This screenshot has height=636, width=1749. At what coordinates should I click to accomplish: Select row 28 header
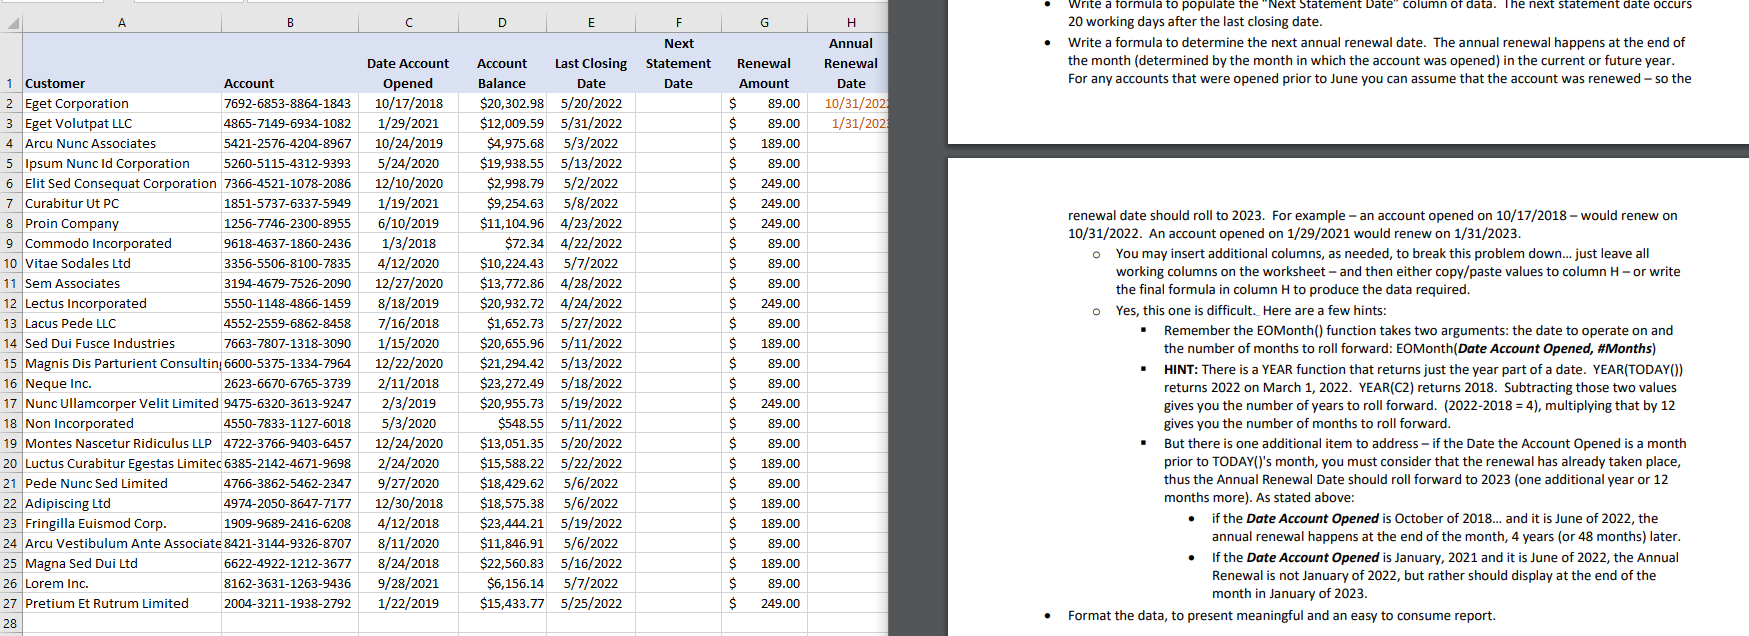tap(11, 623)
